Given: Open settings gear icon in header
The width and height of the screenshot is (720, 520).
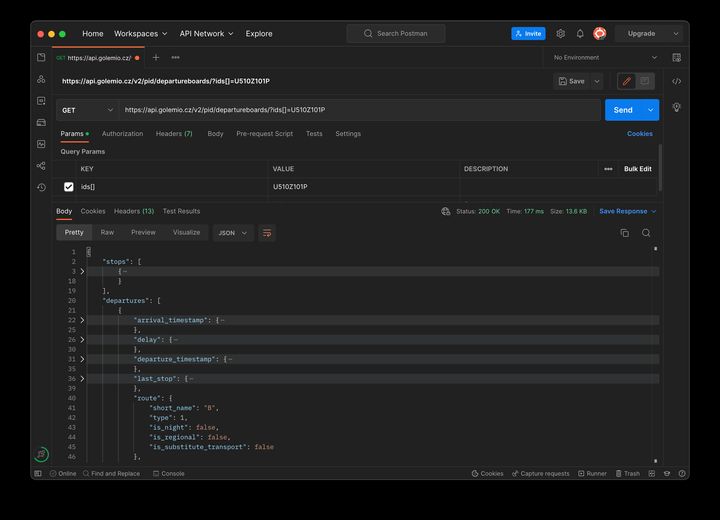Looking at the screenshot, I should [x=561, y=34].
